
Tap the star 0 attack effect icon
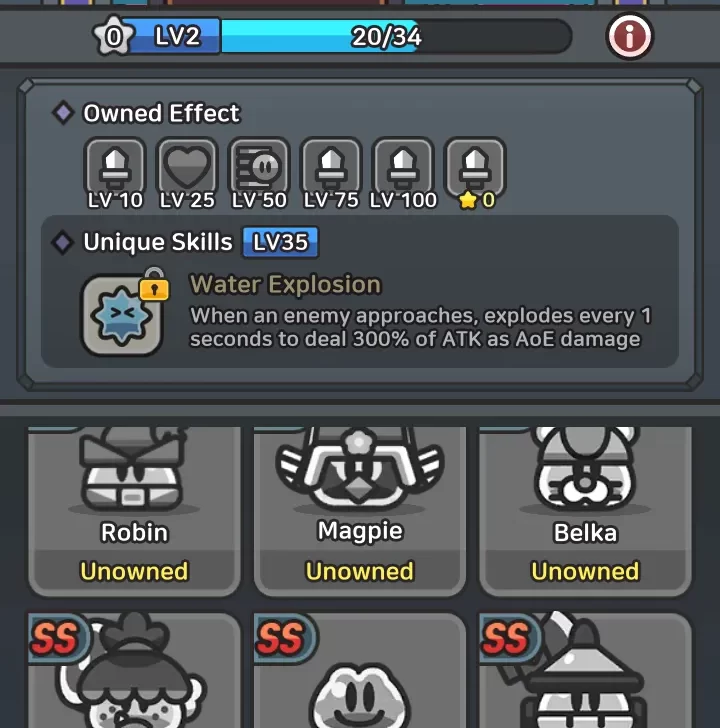coord(475,167)
